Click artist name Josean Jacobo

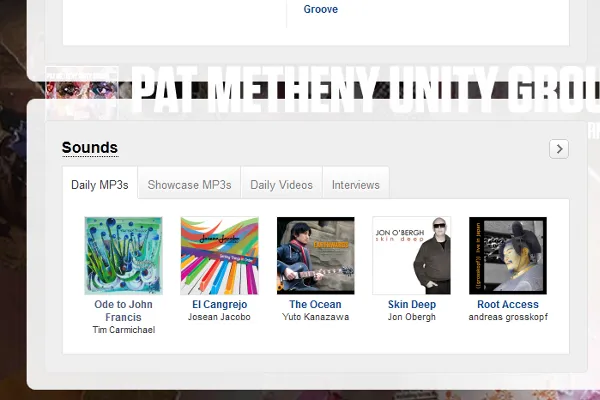[219, 317]
